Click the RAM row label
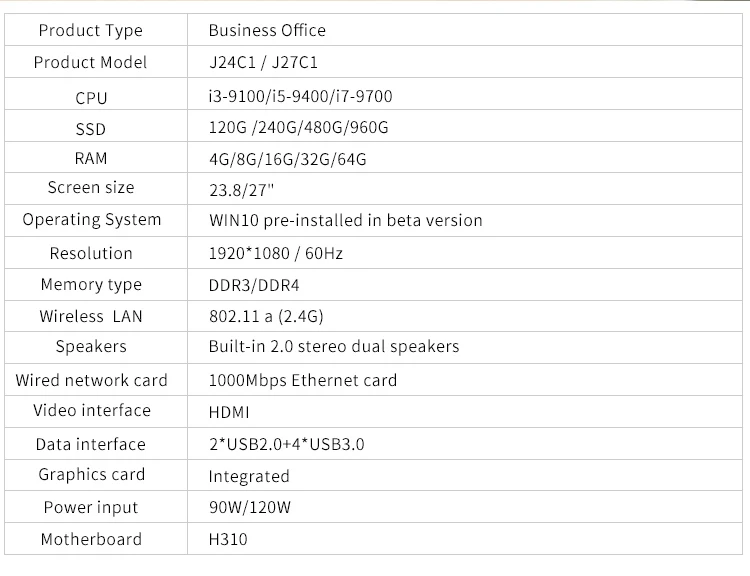The width and height of the screenshot is (750, 576). pos(91,158)
